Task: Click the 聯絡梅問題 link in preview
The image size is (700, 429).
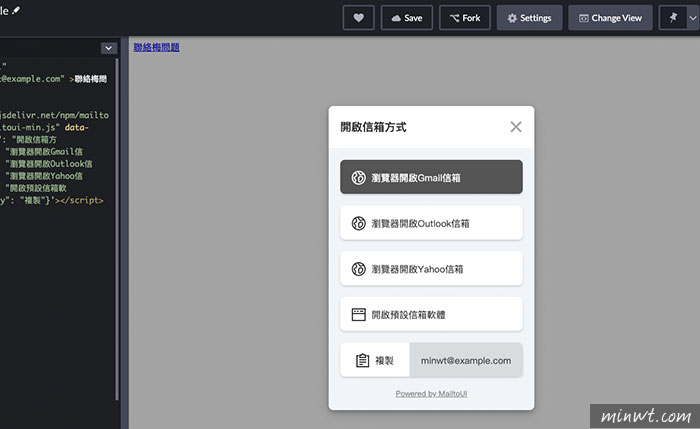Action: tap(156, 47)
